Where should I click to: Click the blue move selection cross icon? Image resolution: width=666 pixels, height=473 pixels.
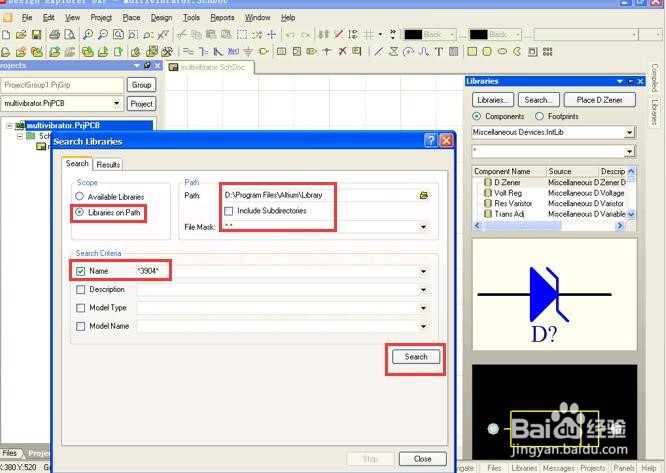[x=272, y=34]
